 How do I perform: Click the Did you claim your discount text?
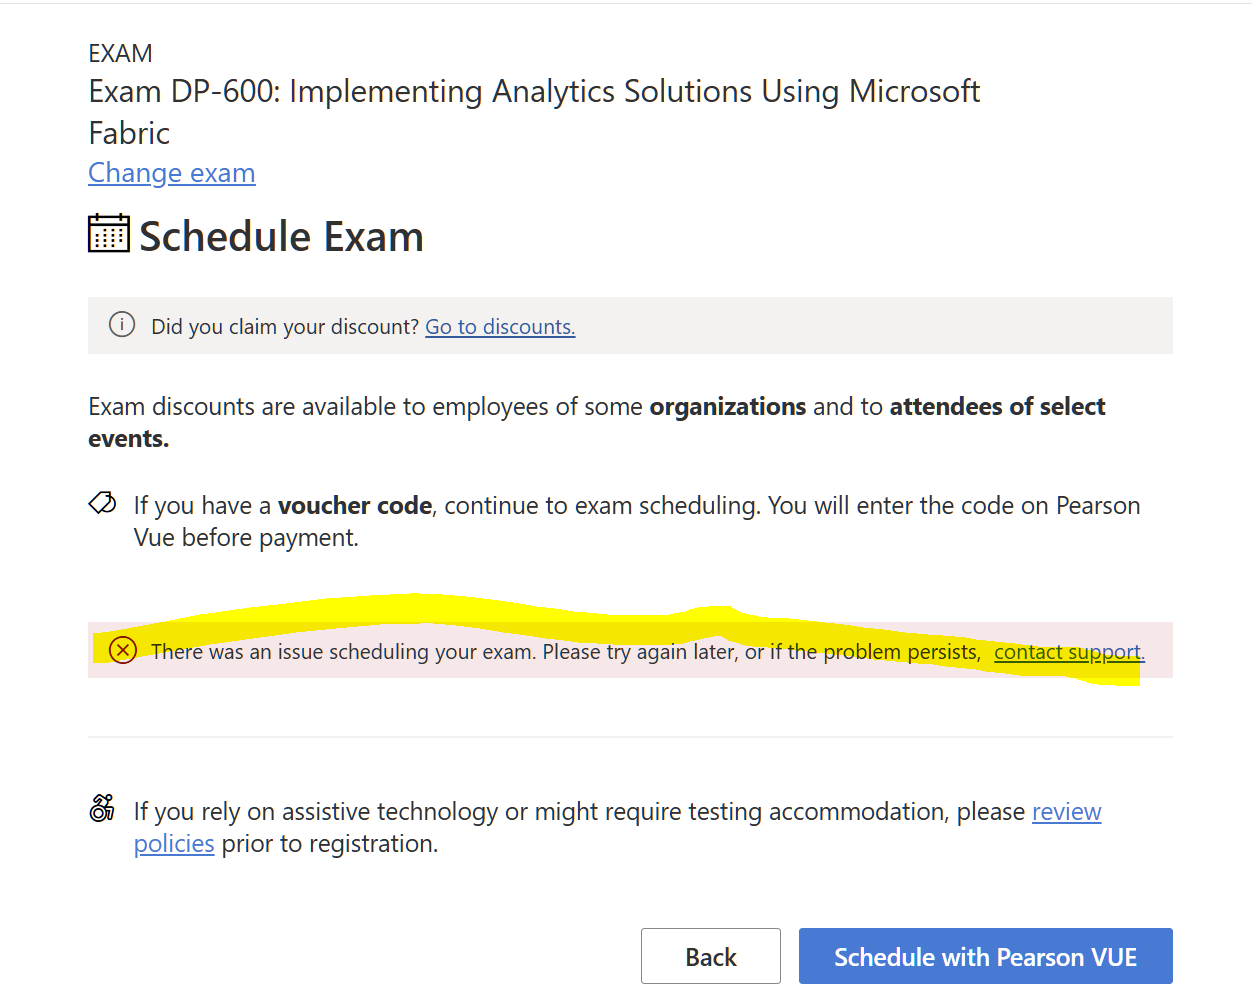(x=285, y=327)
